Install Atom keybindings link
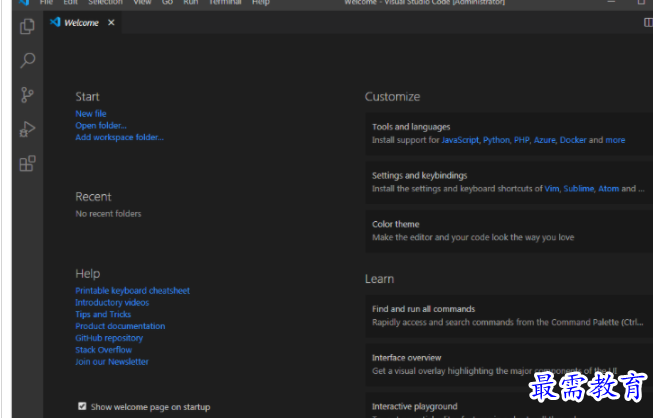Screen dimensions: 653x418 (608, 189)
